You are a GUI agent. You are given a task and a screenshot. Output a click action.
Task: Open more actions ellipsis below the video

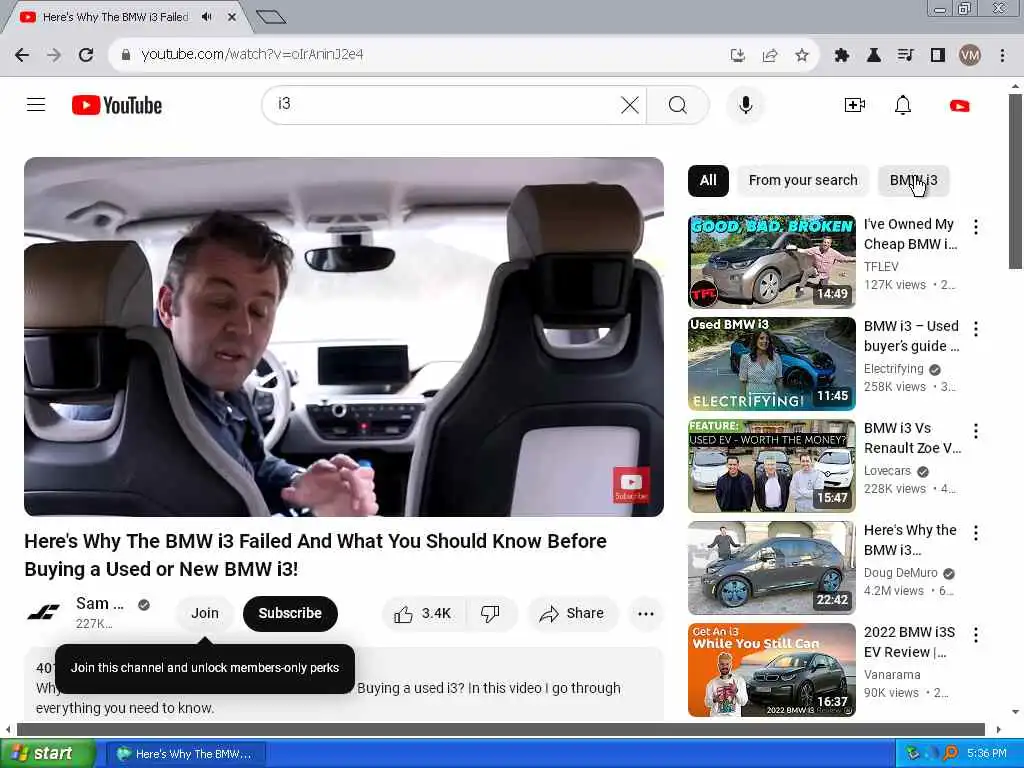click(645, 613)
